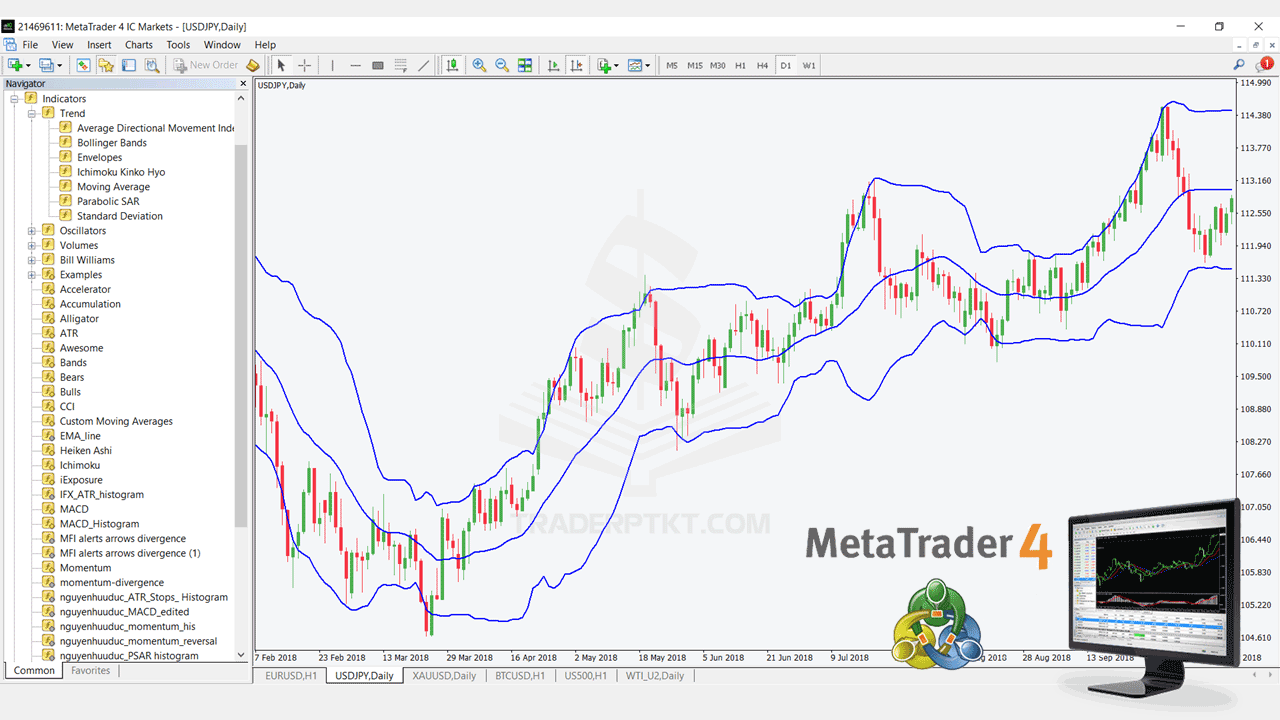The width and height of the screenshot is (1280, 720).
Task: Click the Zoom In magnifier icon
Action: (x=479, y=65)
